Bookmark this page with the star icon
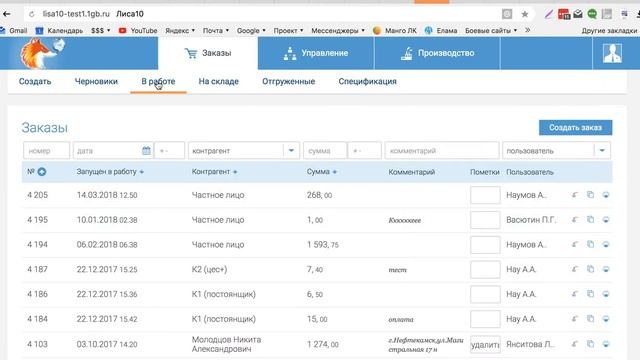 click(525, 14)
